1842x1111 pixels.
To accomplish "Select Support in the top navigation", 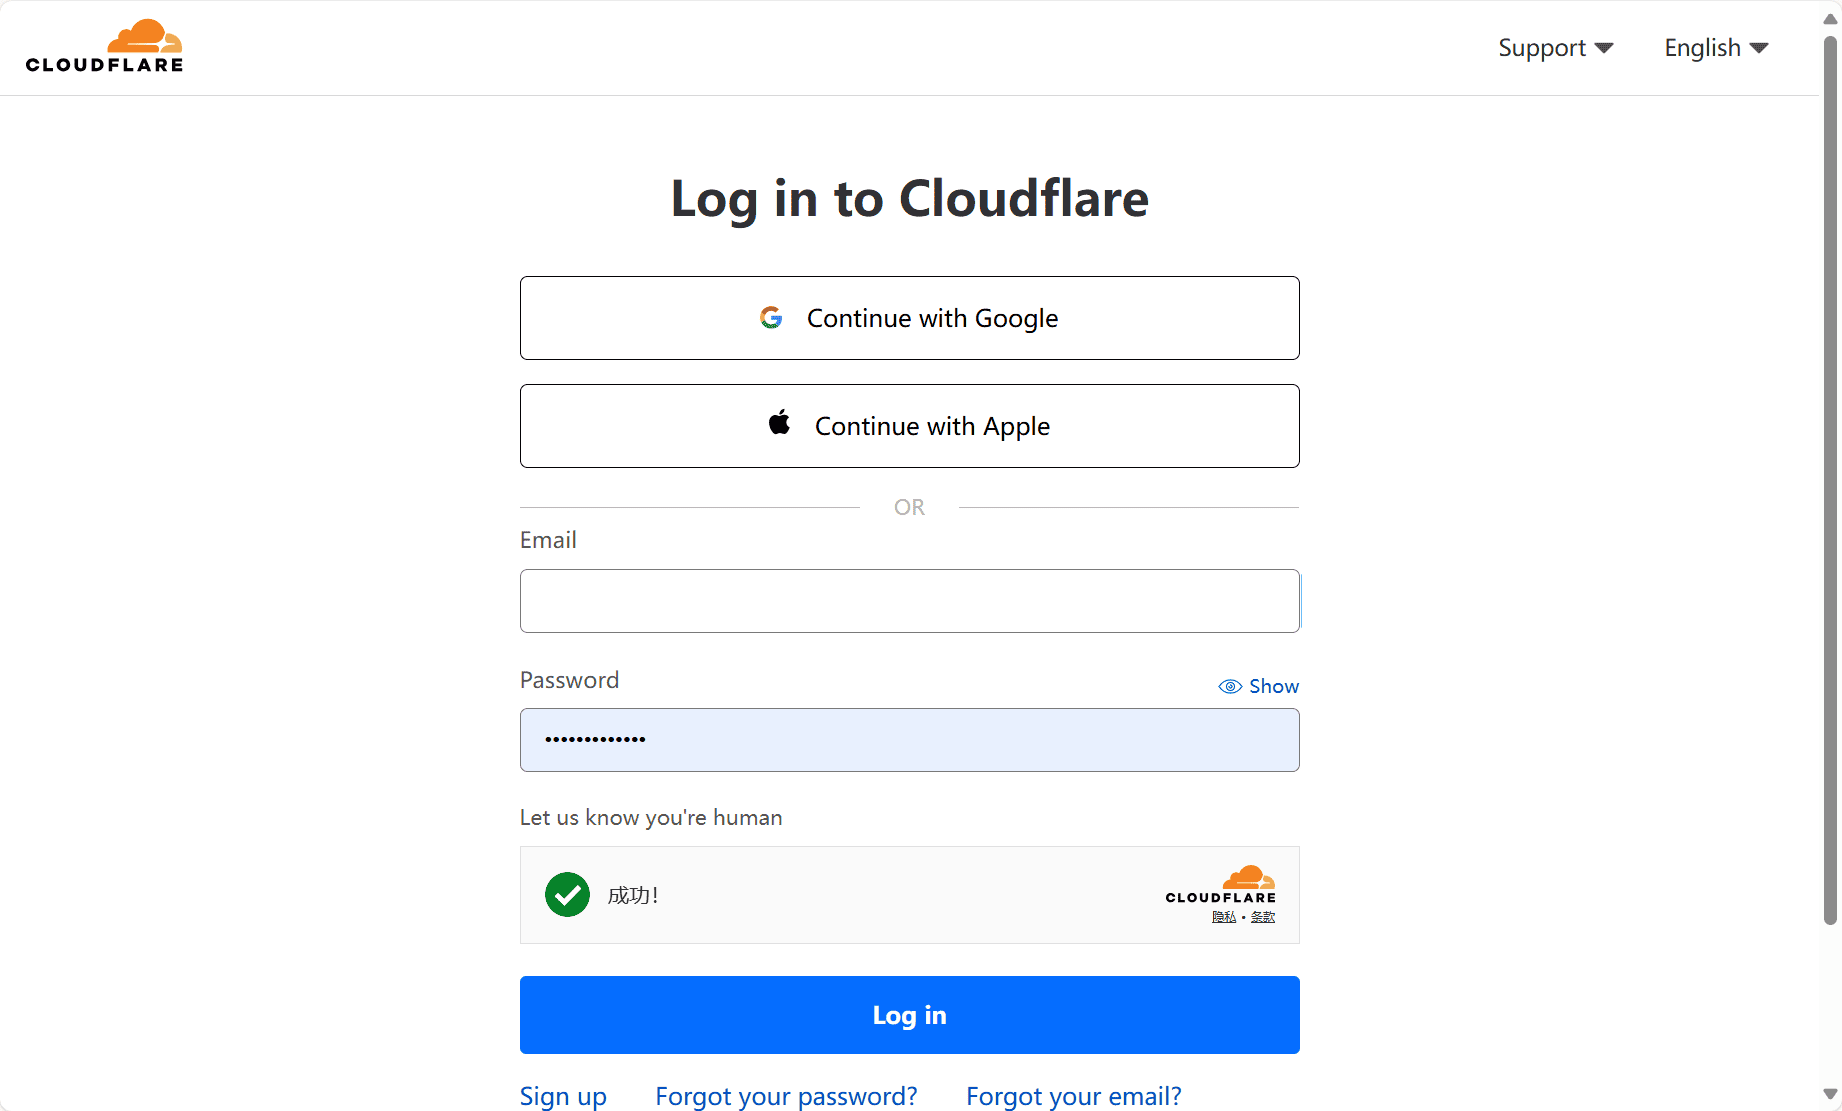I will click(1542, 47).
